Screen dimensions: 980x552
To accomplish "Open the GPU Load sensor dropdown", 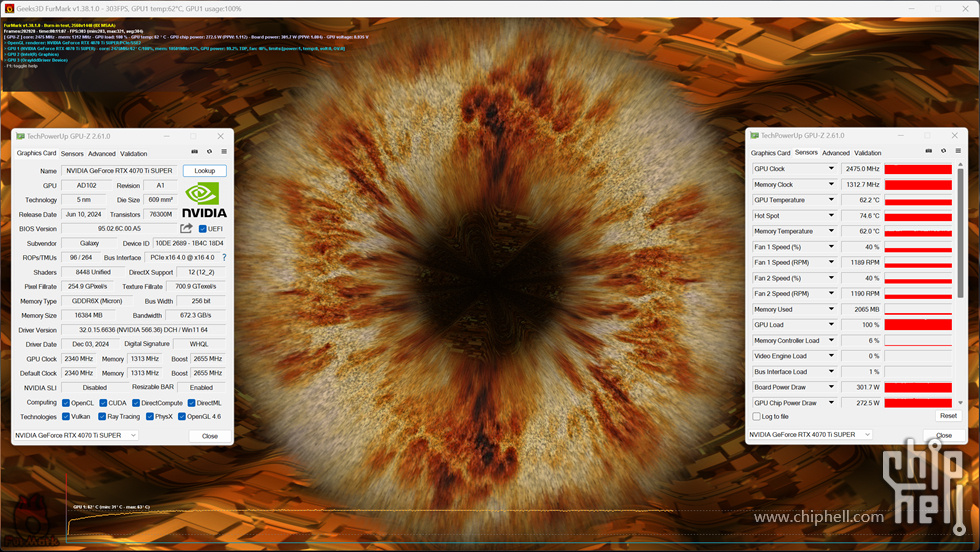I will pos(831,325).
